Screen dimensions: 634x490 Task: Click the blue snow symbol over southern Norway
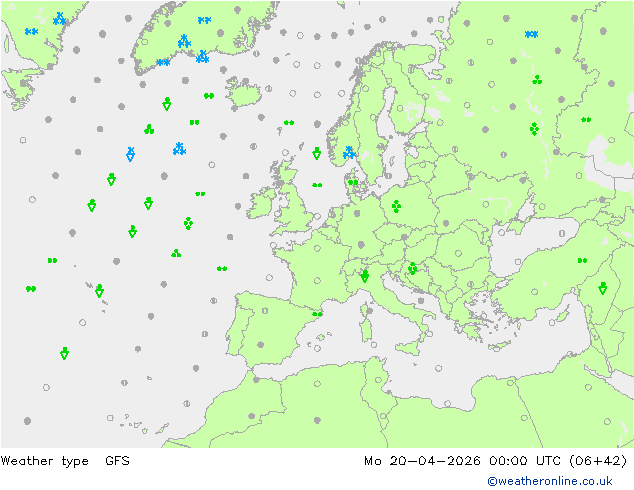[349, 152]
